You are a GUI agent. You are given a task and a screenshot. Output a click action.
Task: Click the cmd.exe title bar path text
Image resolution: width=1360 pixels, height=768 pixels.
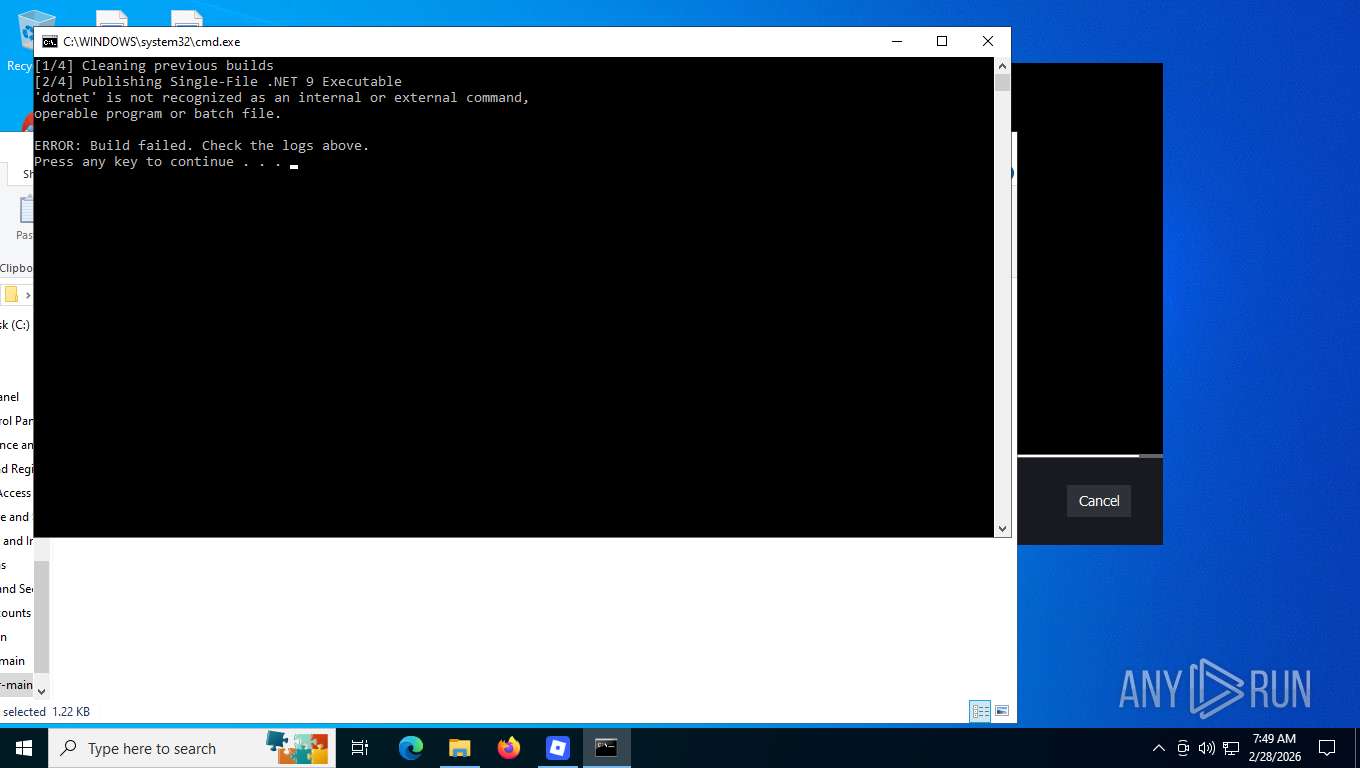(152, 42)
